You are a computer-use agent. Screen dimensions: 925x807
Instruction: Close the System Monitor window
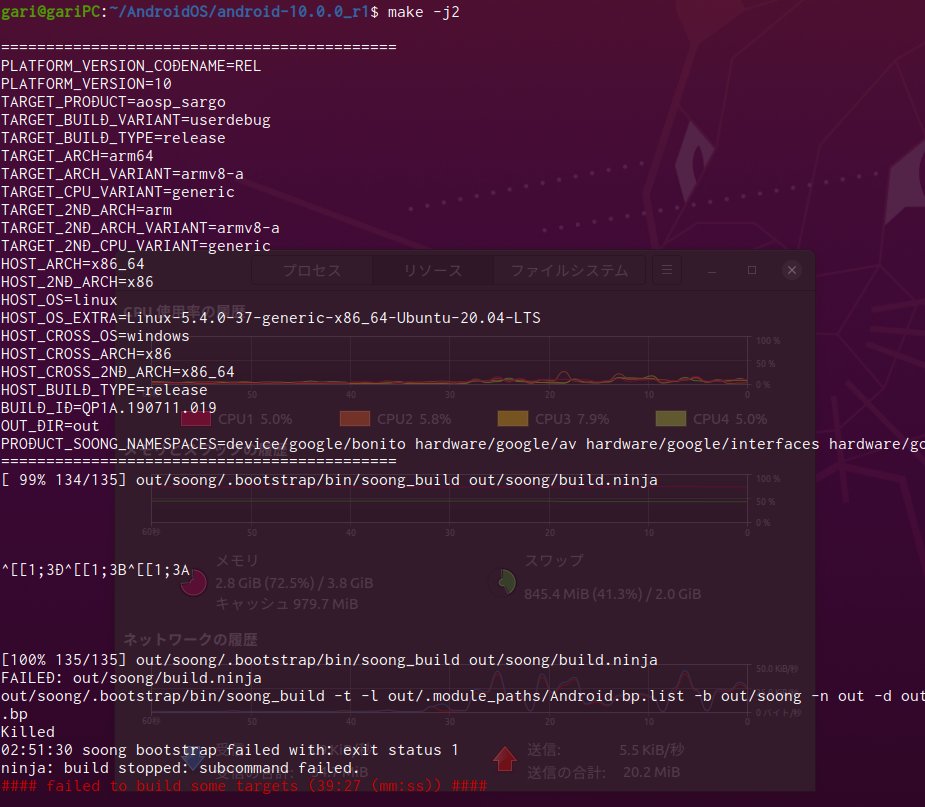[x=792, y=270]
